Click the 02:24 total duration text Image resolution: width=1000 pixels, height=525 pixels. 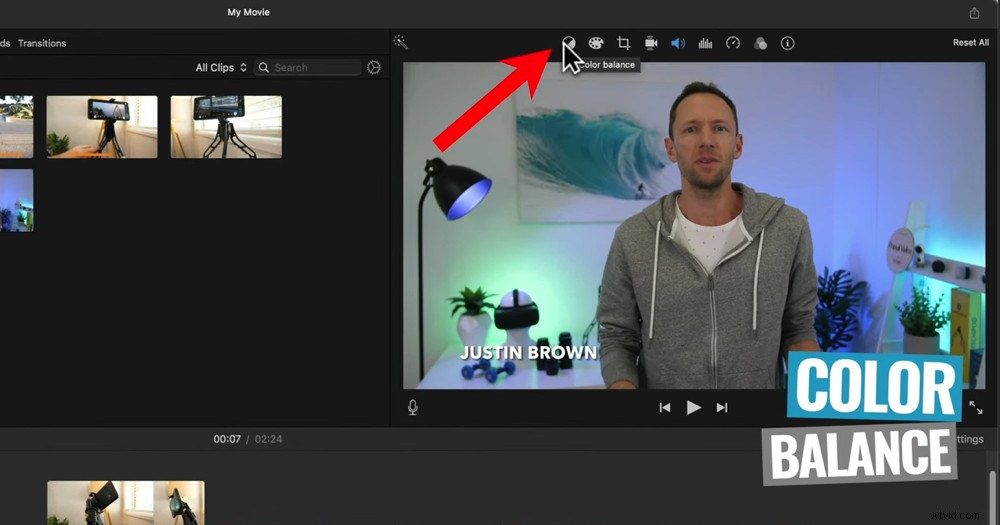point(268,439)
